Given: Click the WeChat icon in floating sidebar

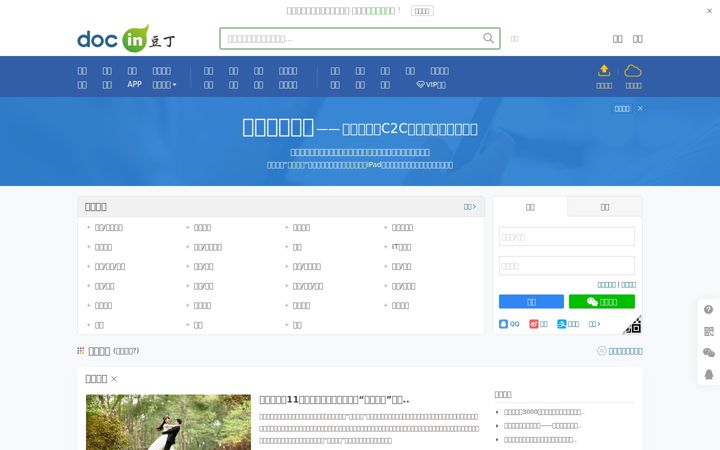Looking at the screenshot, I should [709, 353].
